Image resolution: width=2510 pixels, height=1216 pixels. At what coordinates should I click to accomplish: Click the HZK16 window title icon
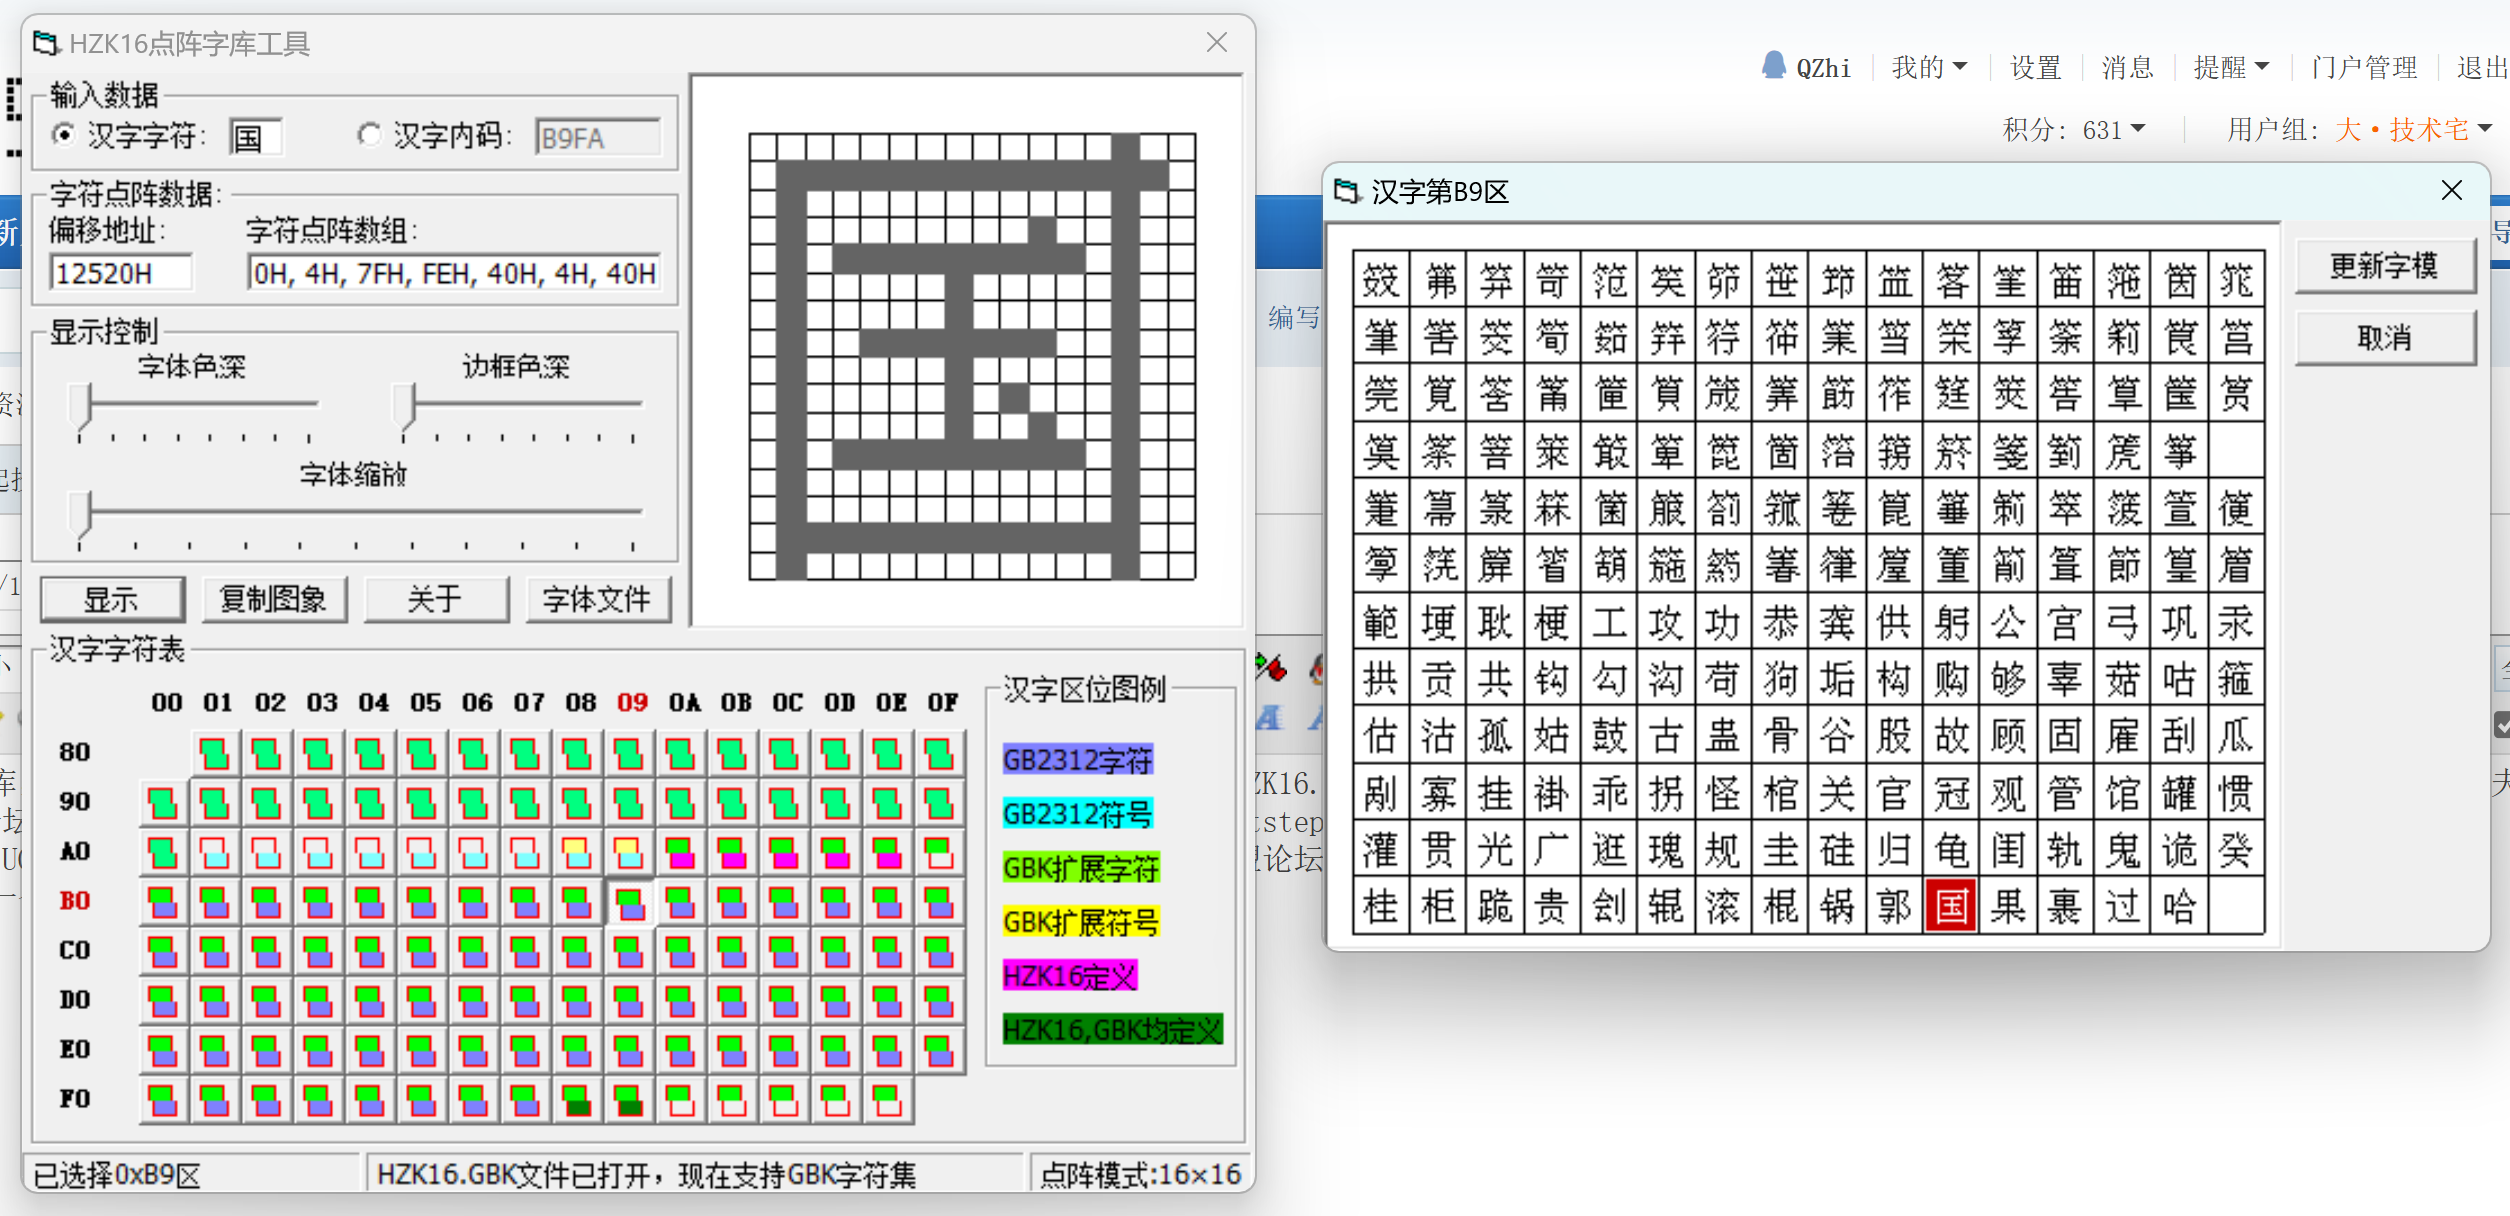coord(46,43)
